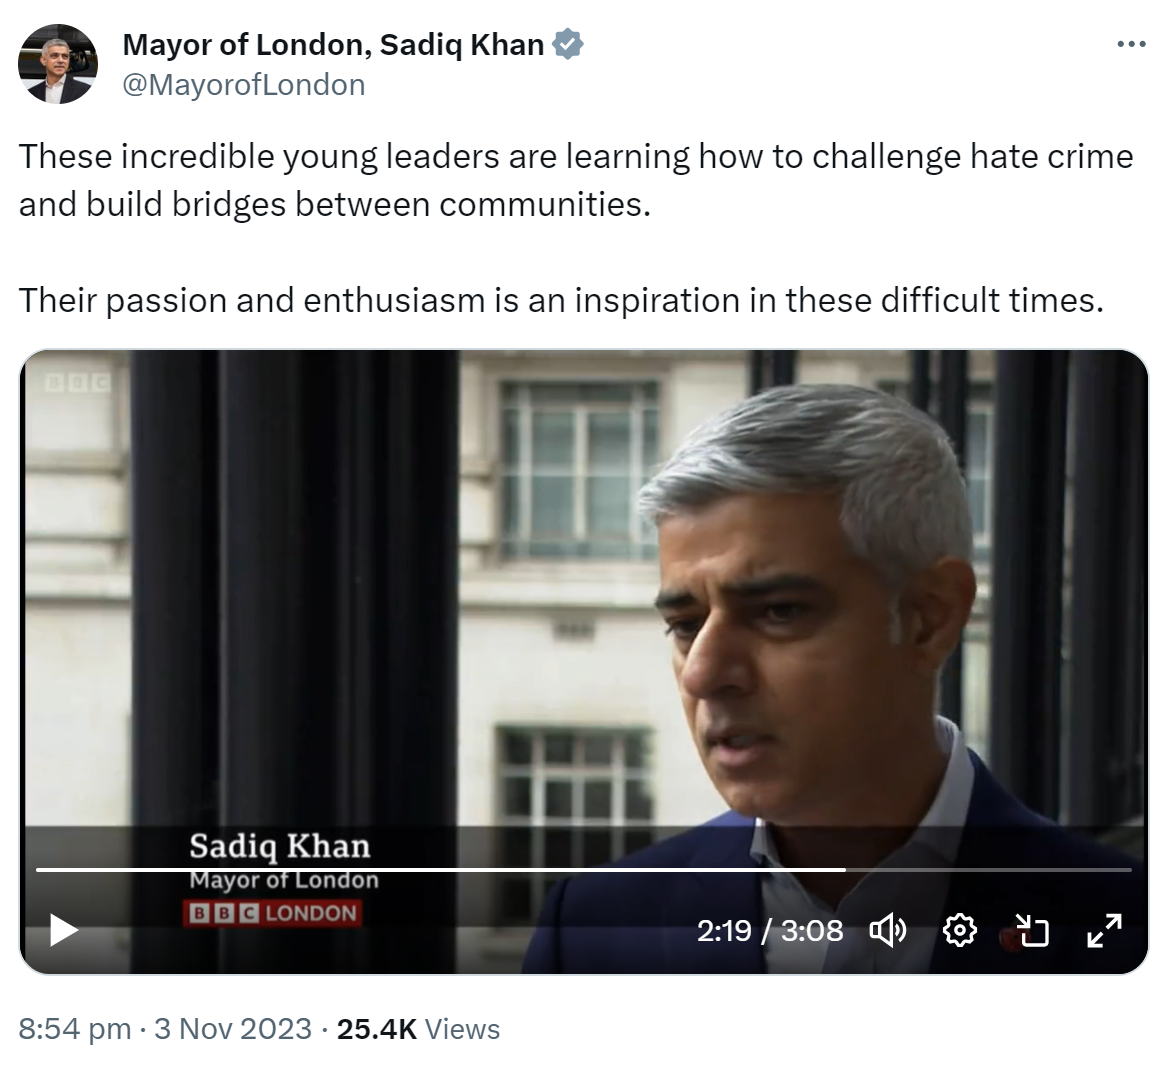
Task: Click the display name Mayor of London, Sadiq Khan
Action: 333,44
